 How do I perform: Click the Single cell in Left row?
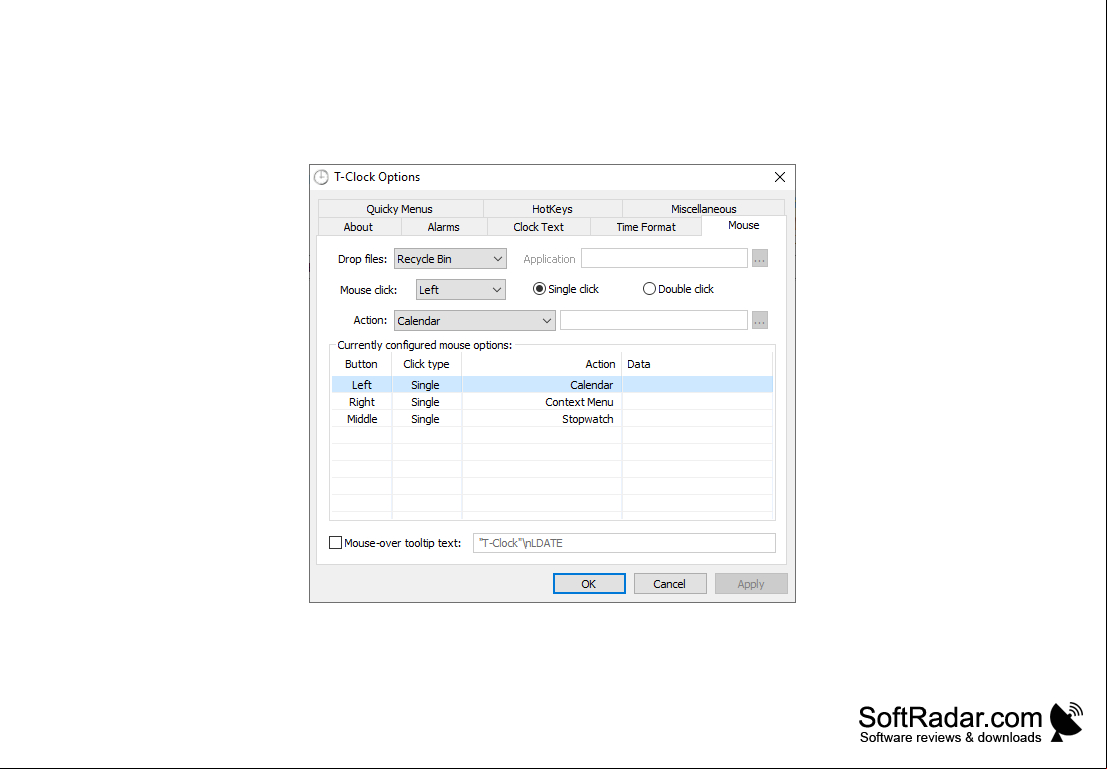click(426, 385)
